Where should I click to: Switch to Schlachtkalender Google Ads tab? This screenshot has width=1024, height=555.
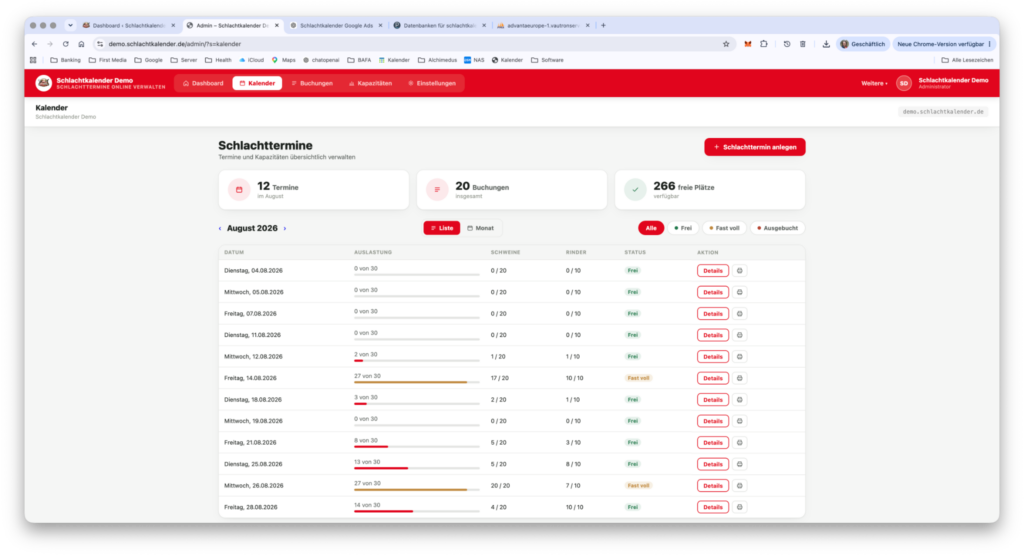[x=336, y=25]
